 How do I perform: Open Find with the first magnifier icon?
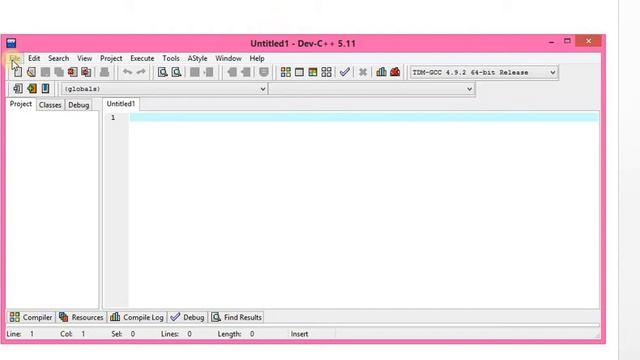pyautogui.click(x=163, y=72)
